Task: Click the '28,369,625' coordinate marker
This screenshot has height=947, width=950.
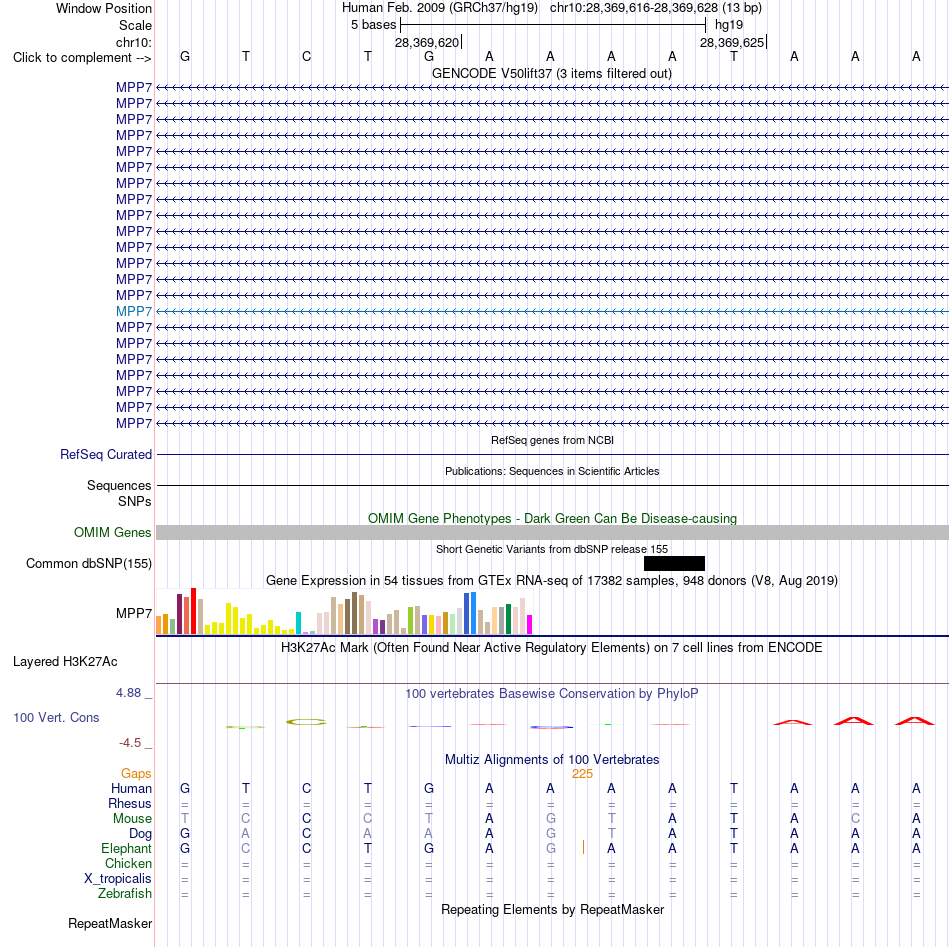Action: click(x=732, y=42)
